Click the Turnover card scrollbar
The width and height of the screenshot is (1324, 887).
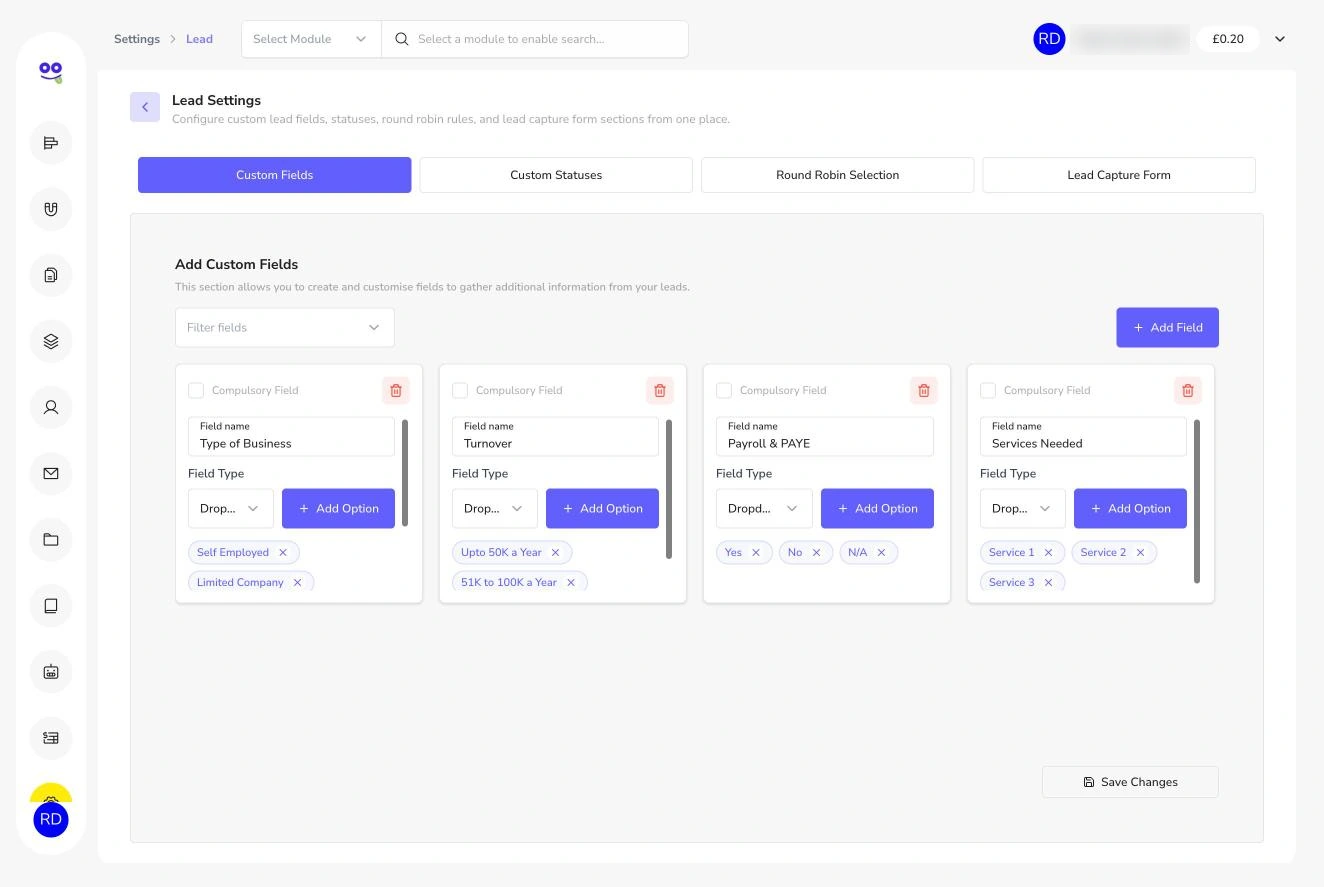[x=669, y=489]
